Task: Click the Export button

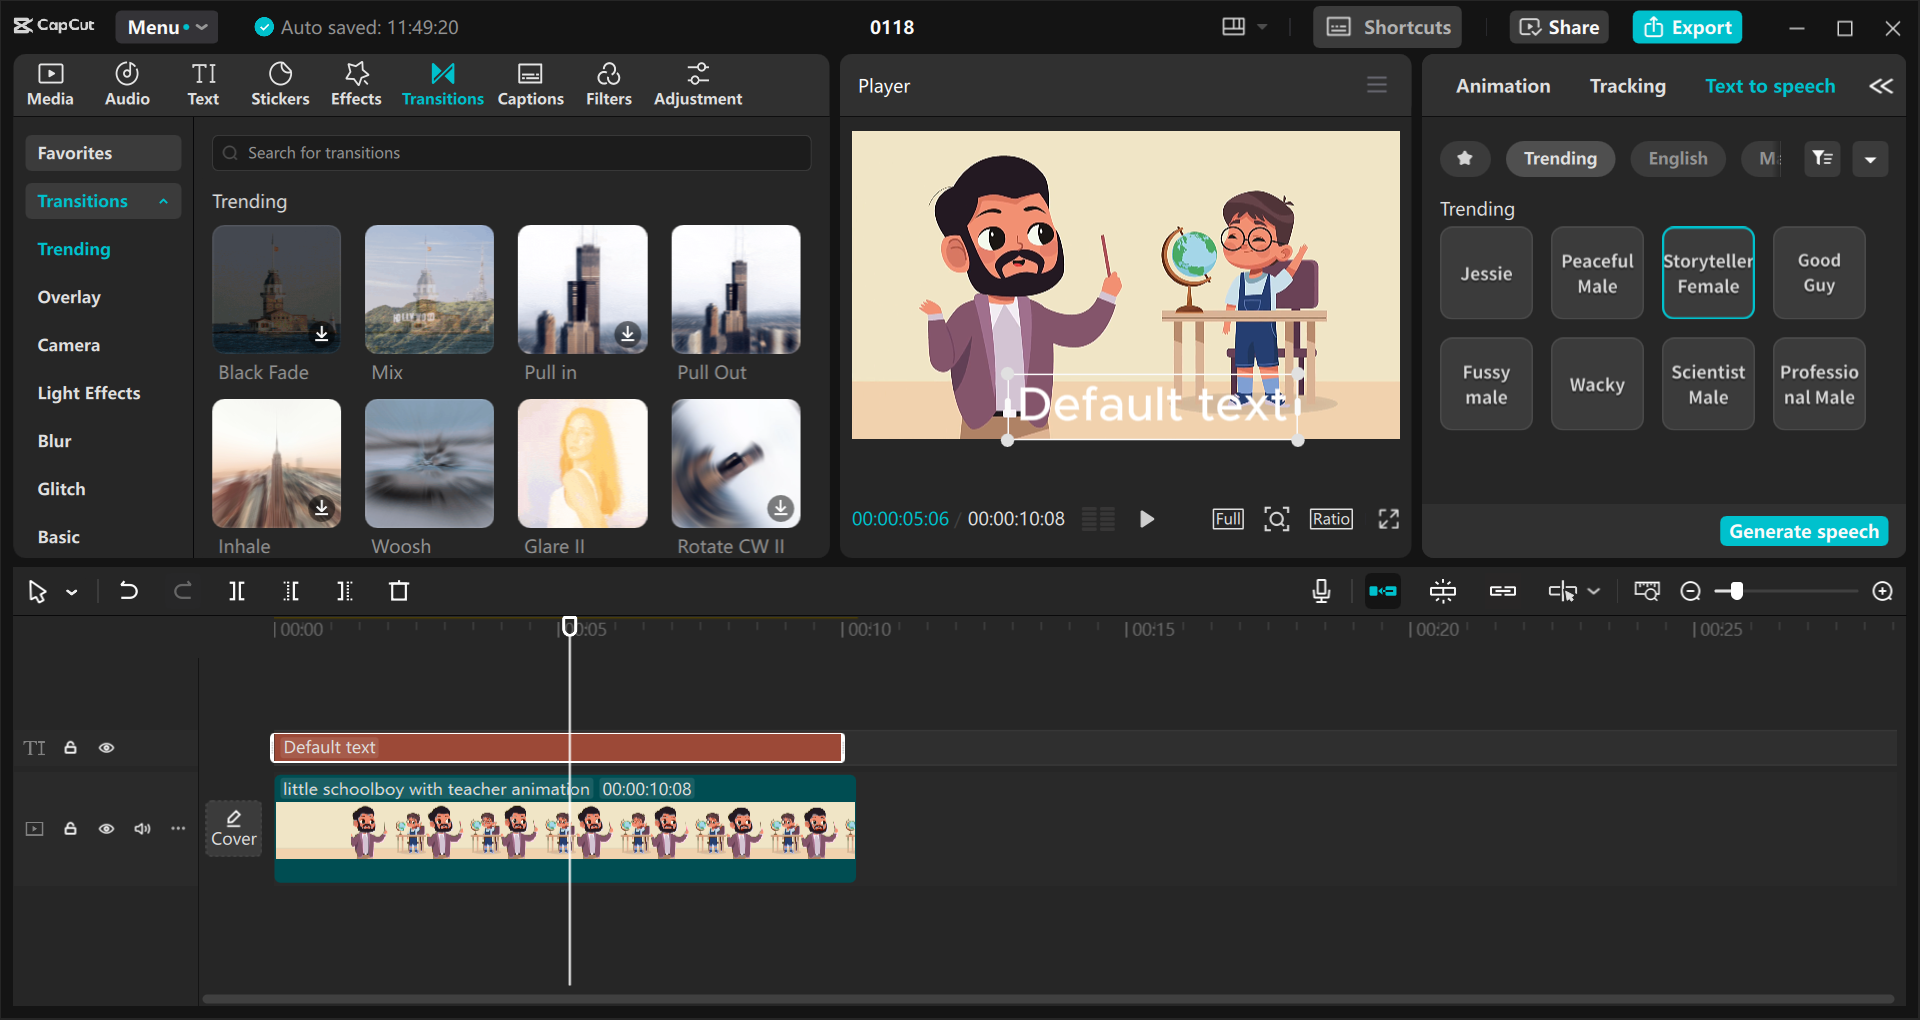Action: 1687,27
